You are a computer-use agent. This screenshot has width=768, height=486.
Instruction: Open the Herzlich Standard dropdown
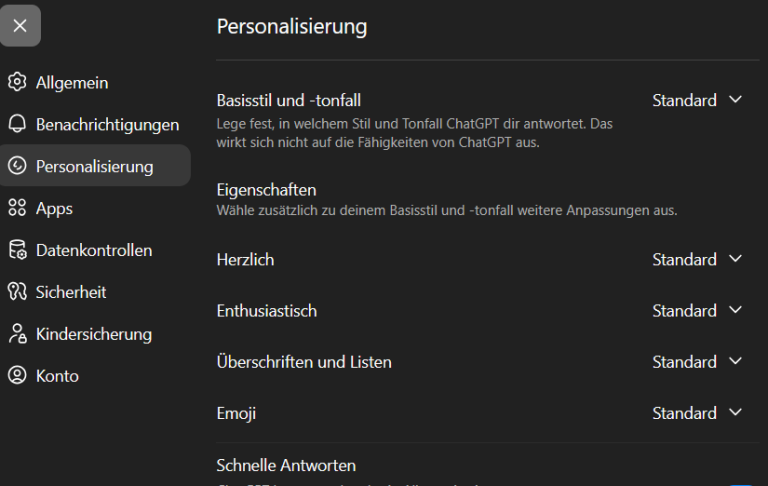click(697, 259)
